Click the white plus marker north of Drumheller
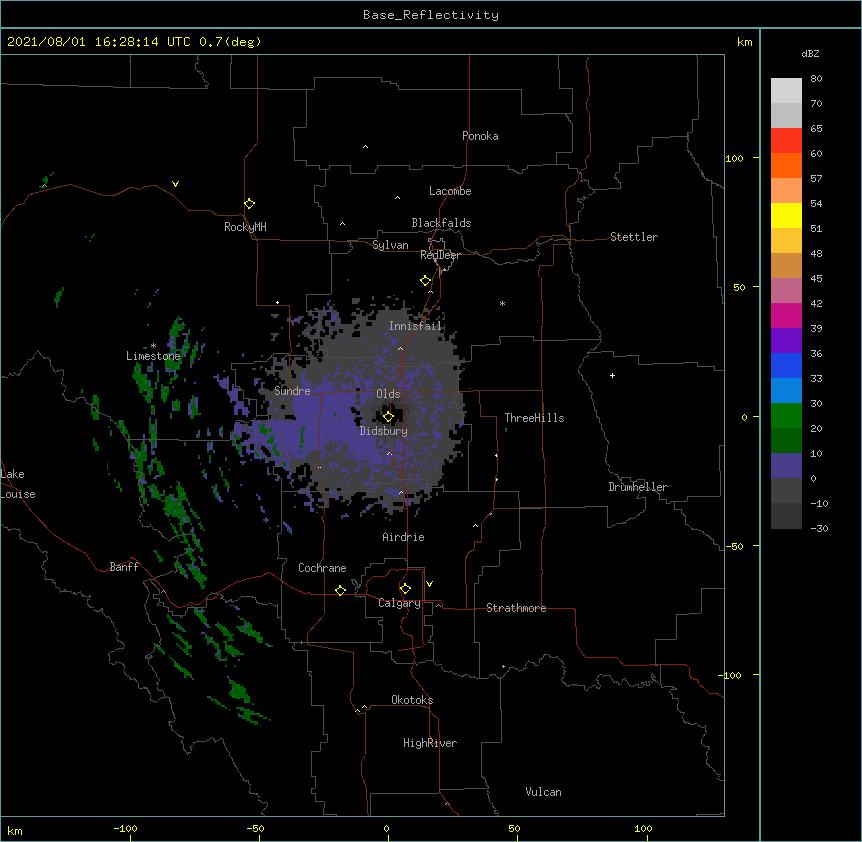This screenshot has height=842, width=862. (x=612, y=375)
